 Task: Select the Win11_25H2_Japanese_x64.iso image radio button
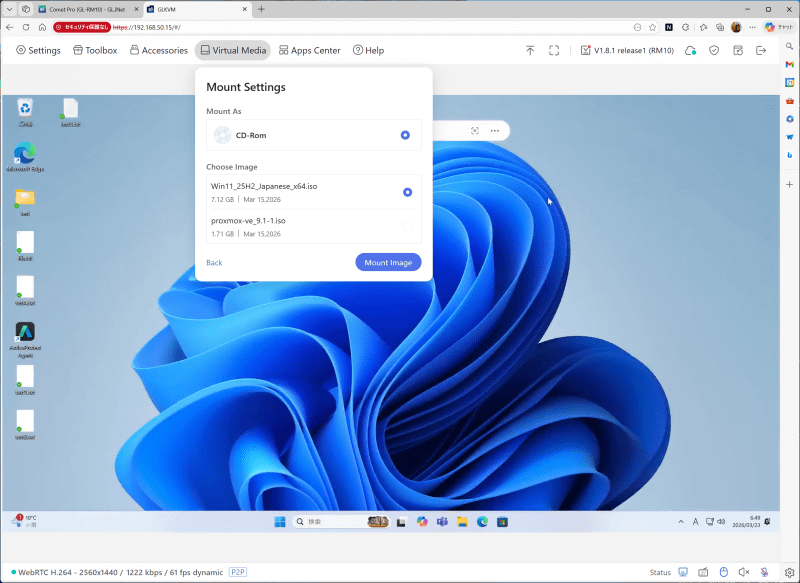click(x=407, y=192)
